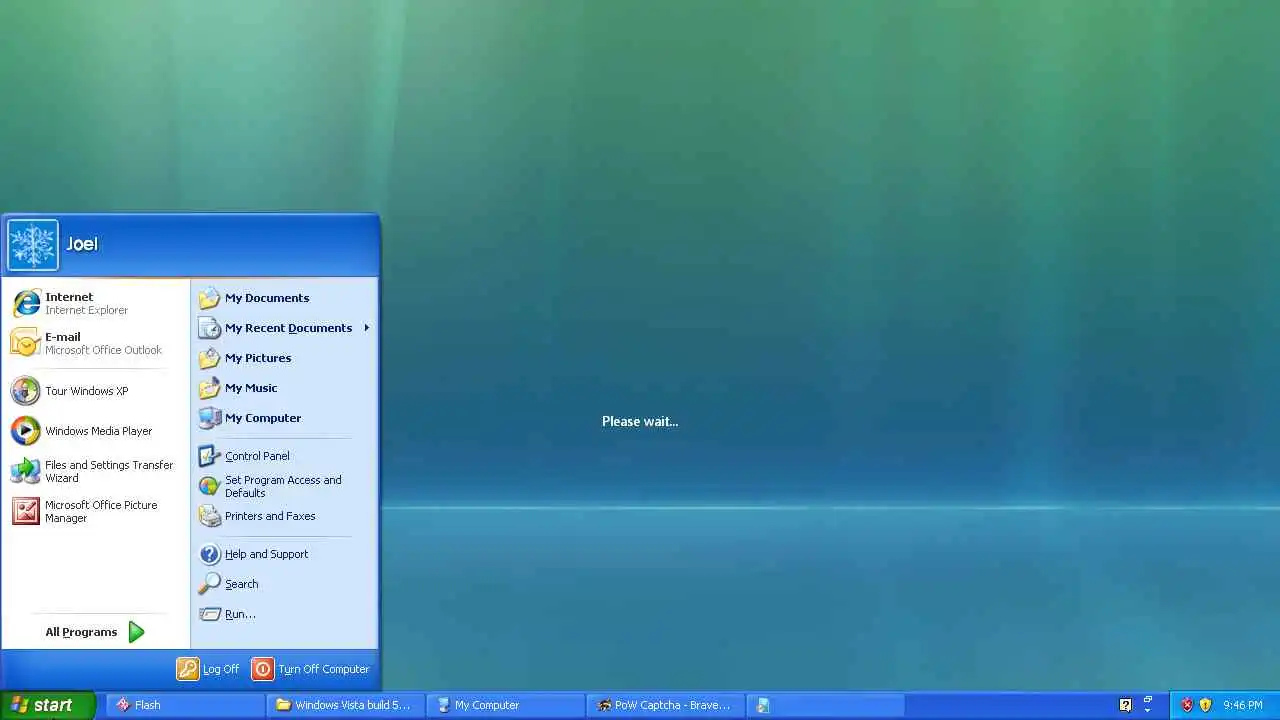Viewport: 1280px width, 720px height.
Task: Open the My Music folder
Action: click(284, 388)
